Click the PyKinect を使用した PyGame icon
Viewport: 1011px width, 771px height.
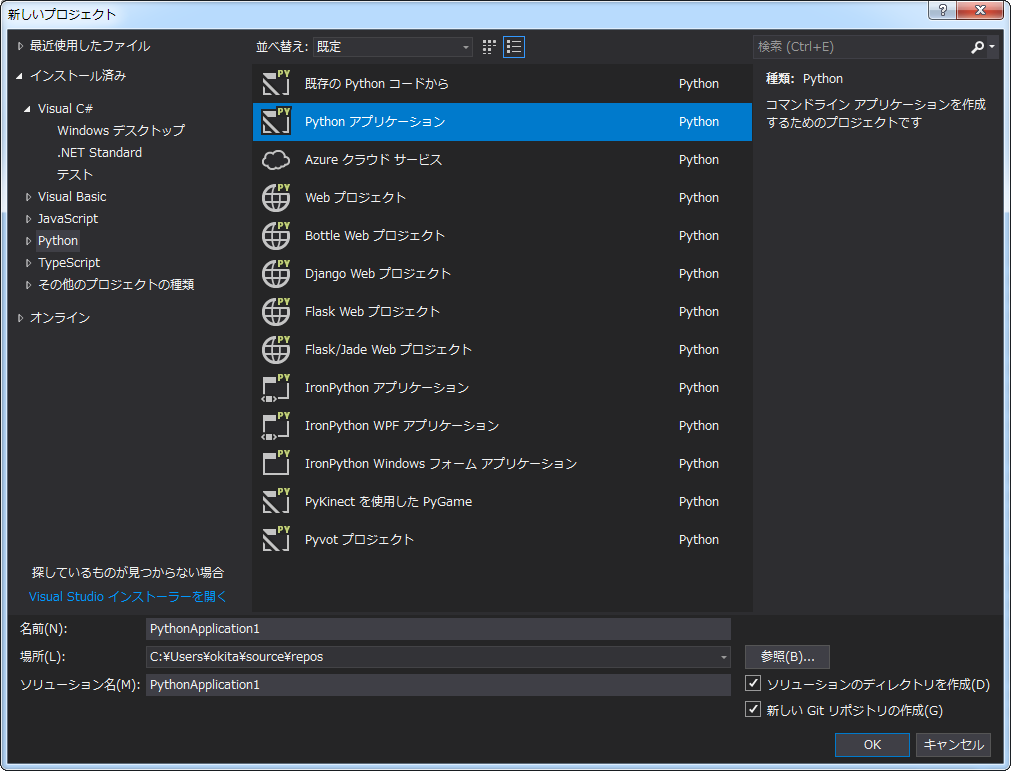[276, 502]
